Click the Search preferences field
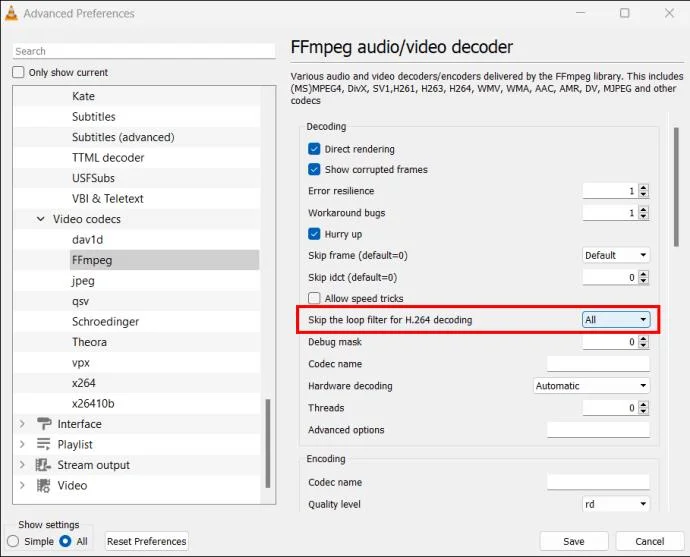 coord(144,51)
